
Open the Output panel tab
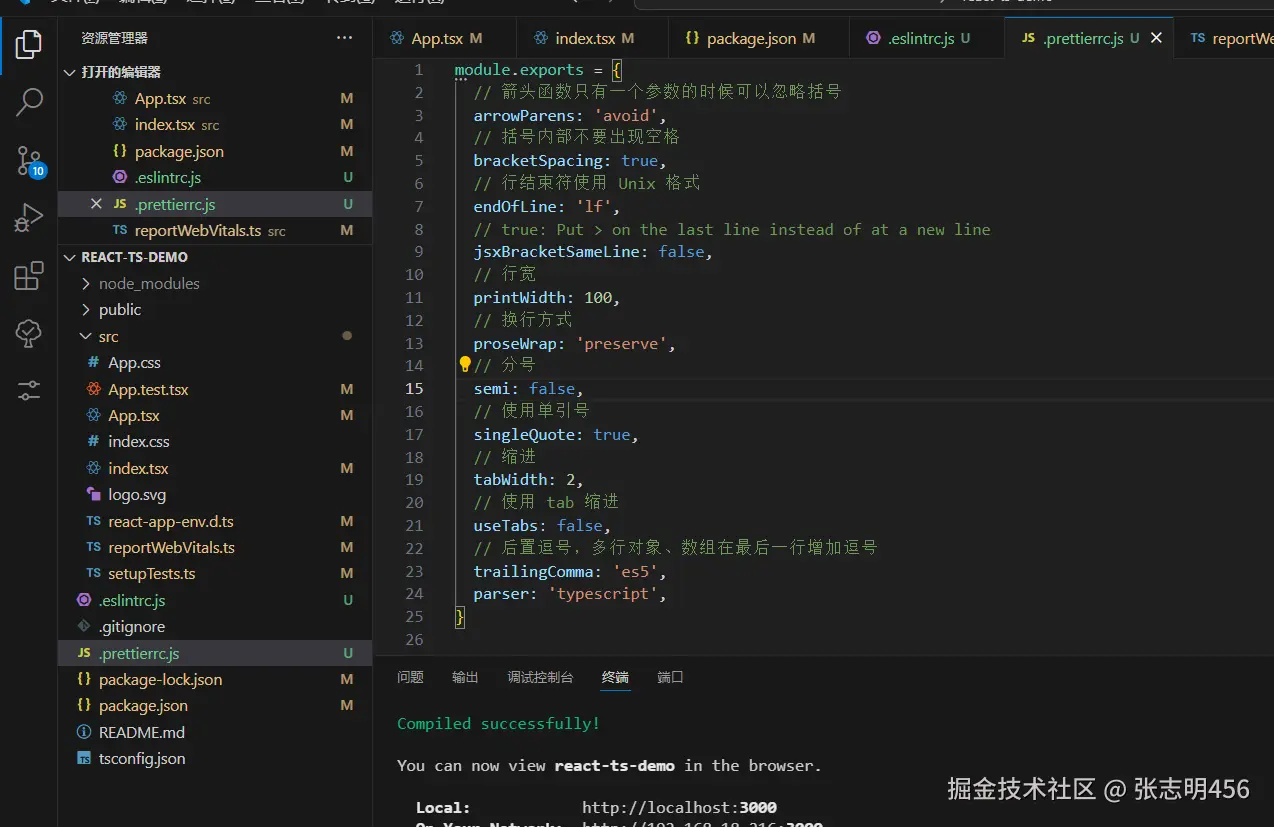[465, 677]
